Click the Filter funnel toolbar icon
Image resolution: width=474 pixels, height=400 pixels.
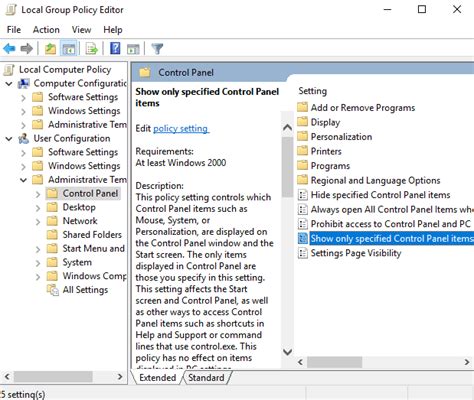click(157, 49)
